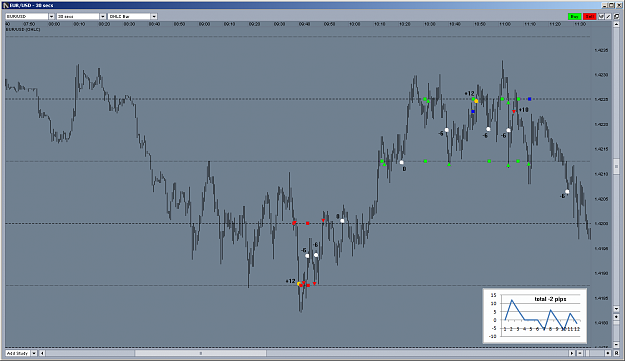The image size is (625, 361).
Task: Click the blue square marker right of 11:10
Action: pyautogui.click(x=530, y=99)
